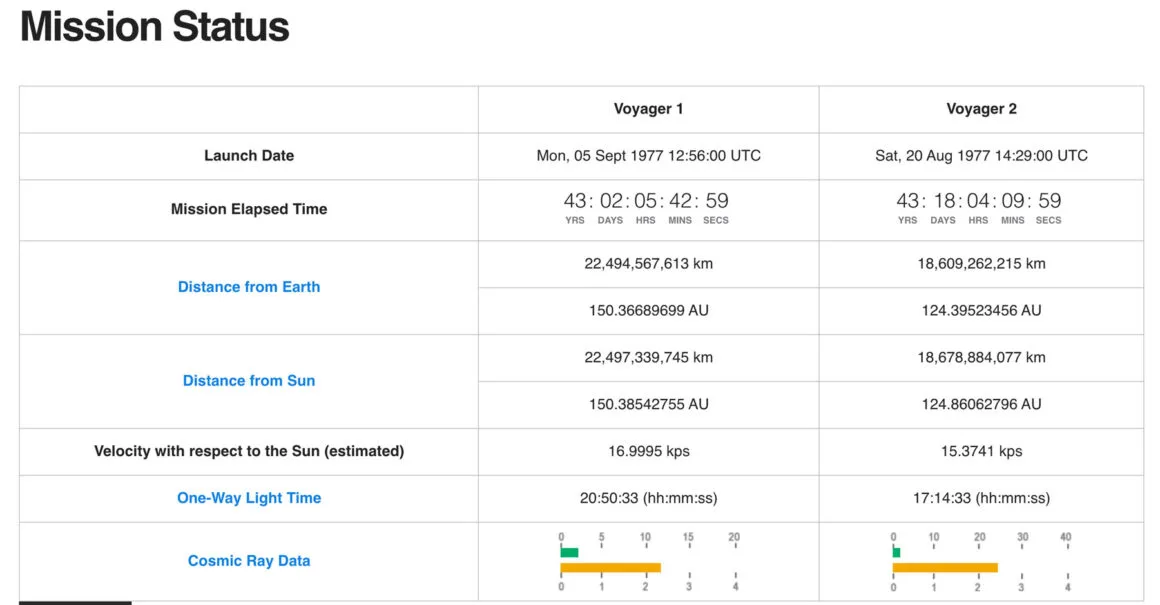Follow the One-Way Light Time link
The image size is (1160, 605).
tap(249, 498)
